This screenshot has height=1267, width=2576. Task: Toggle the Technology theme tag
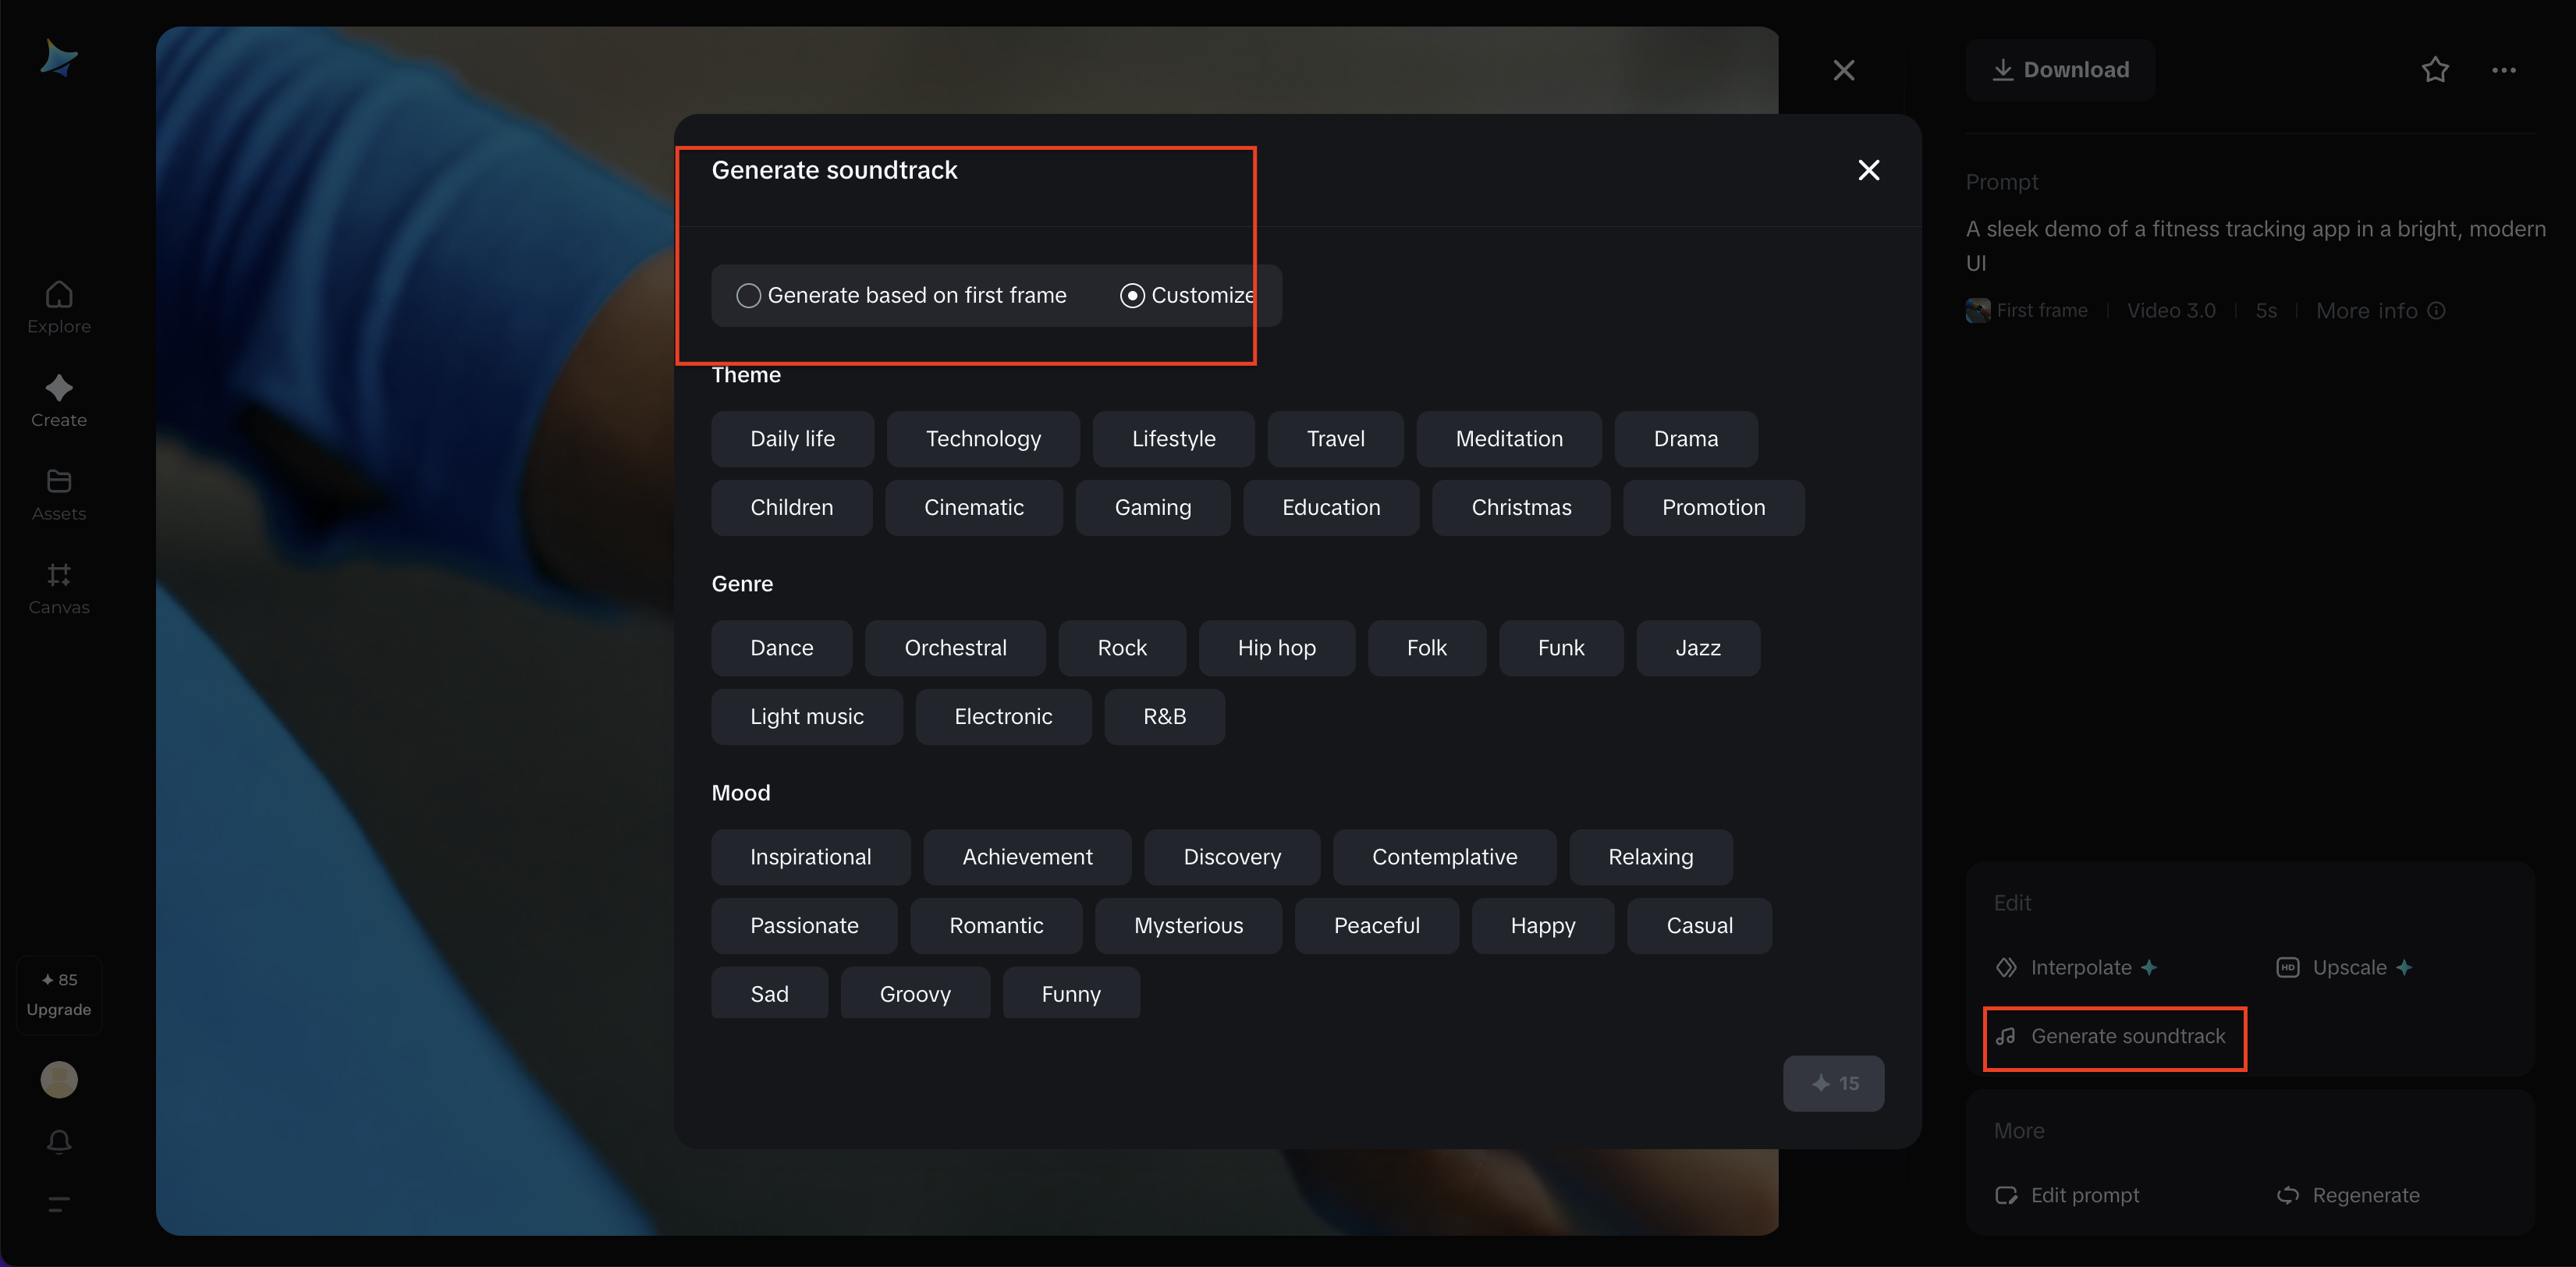[982, 439]
